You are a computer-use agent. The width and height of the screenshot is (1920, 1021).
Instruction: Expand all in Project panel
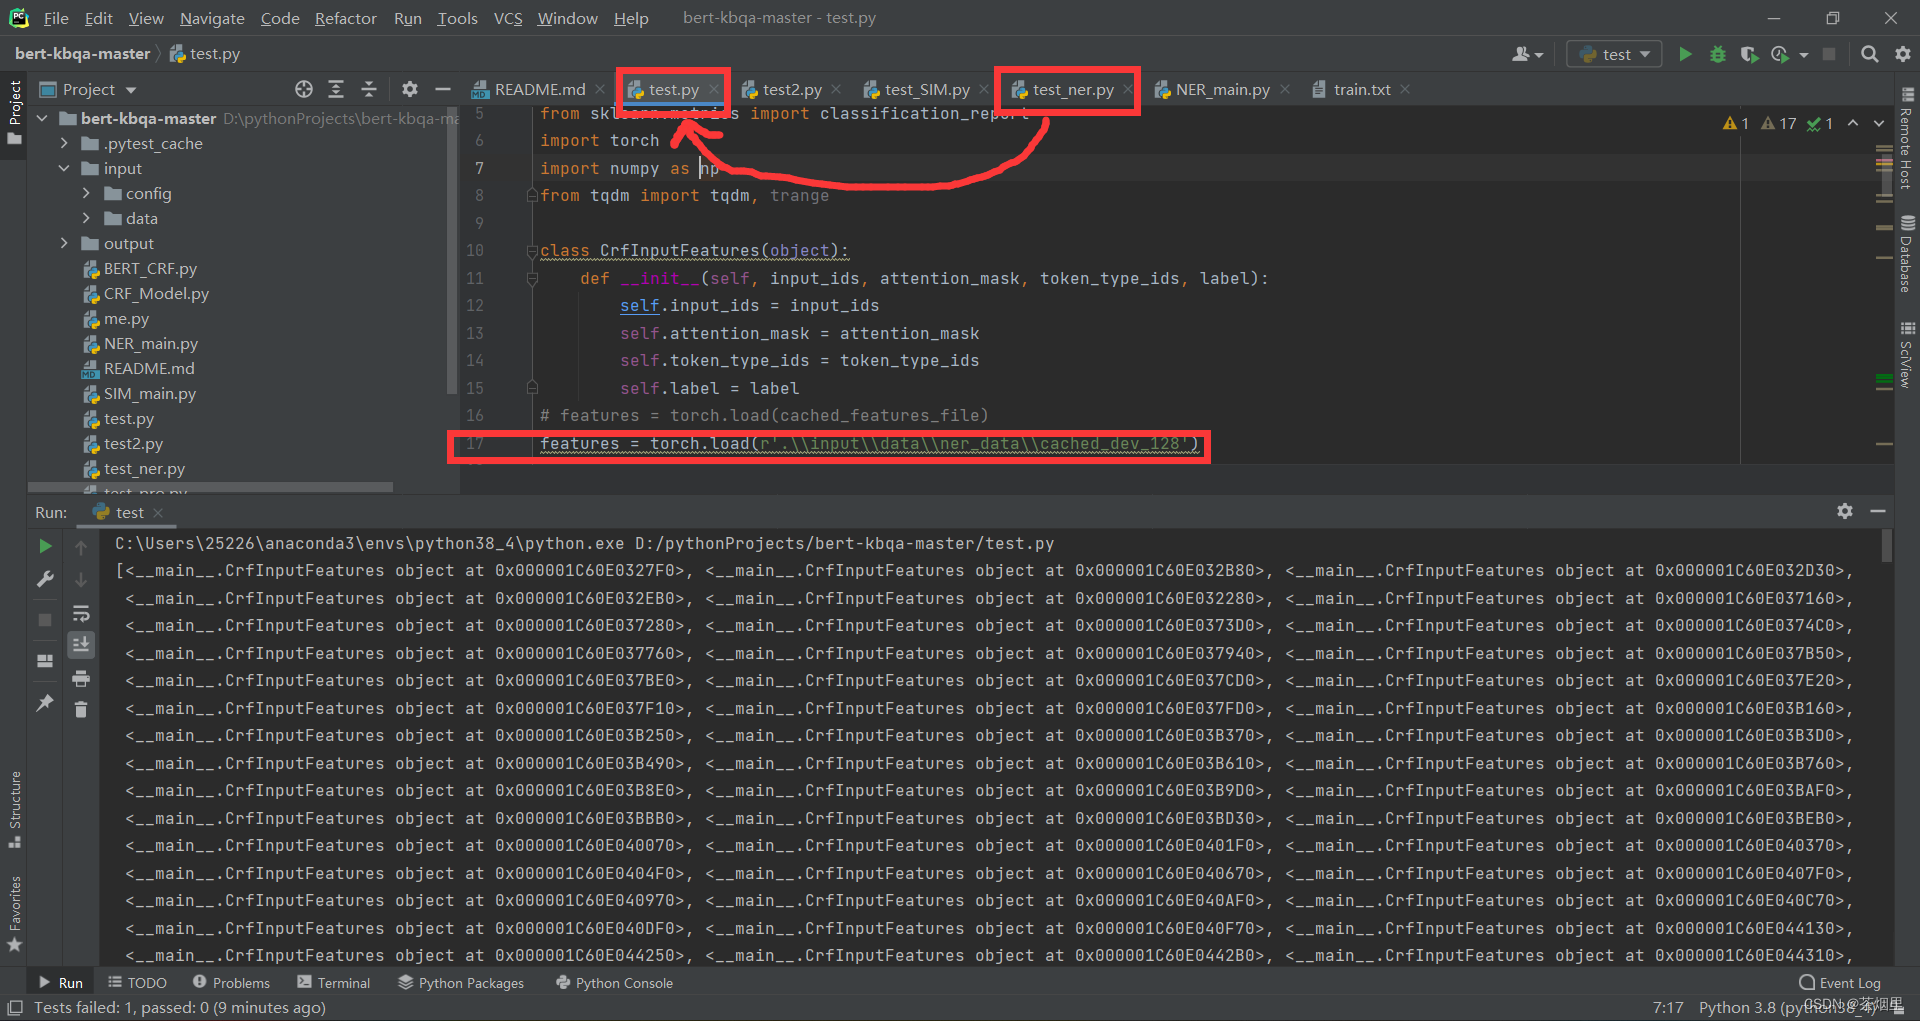(x=336, y=89)
